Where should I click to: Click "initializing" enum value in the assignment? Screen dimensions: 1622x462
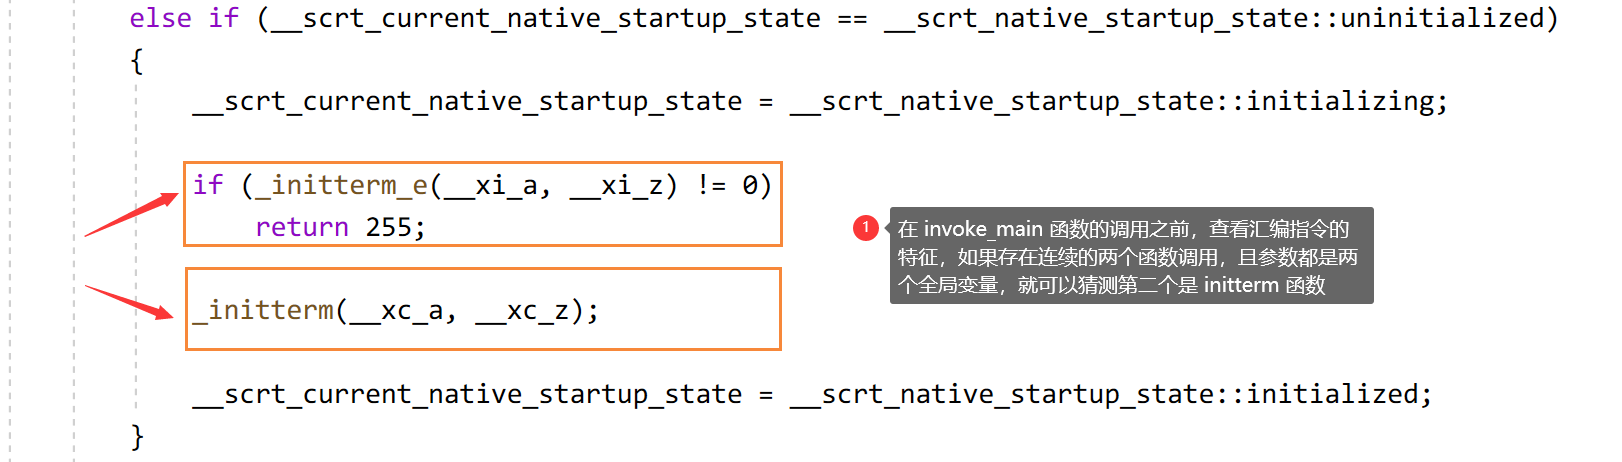tap(1341, 101)
